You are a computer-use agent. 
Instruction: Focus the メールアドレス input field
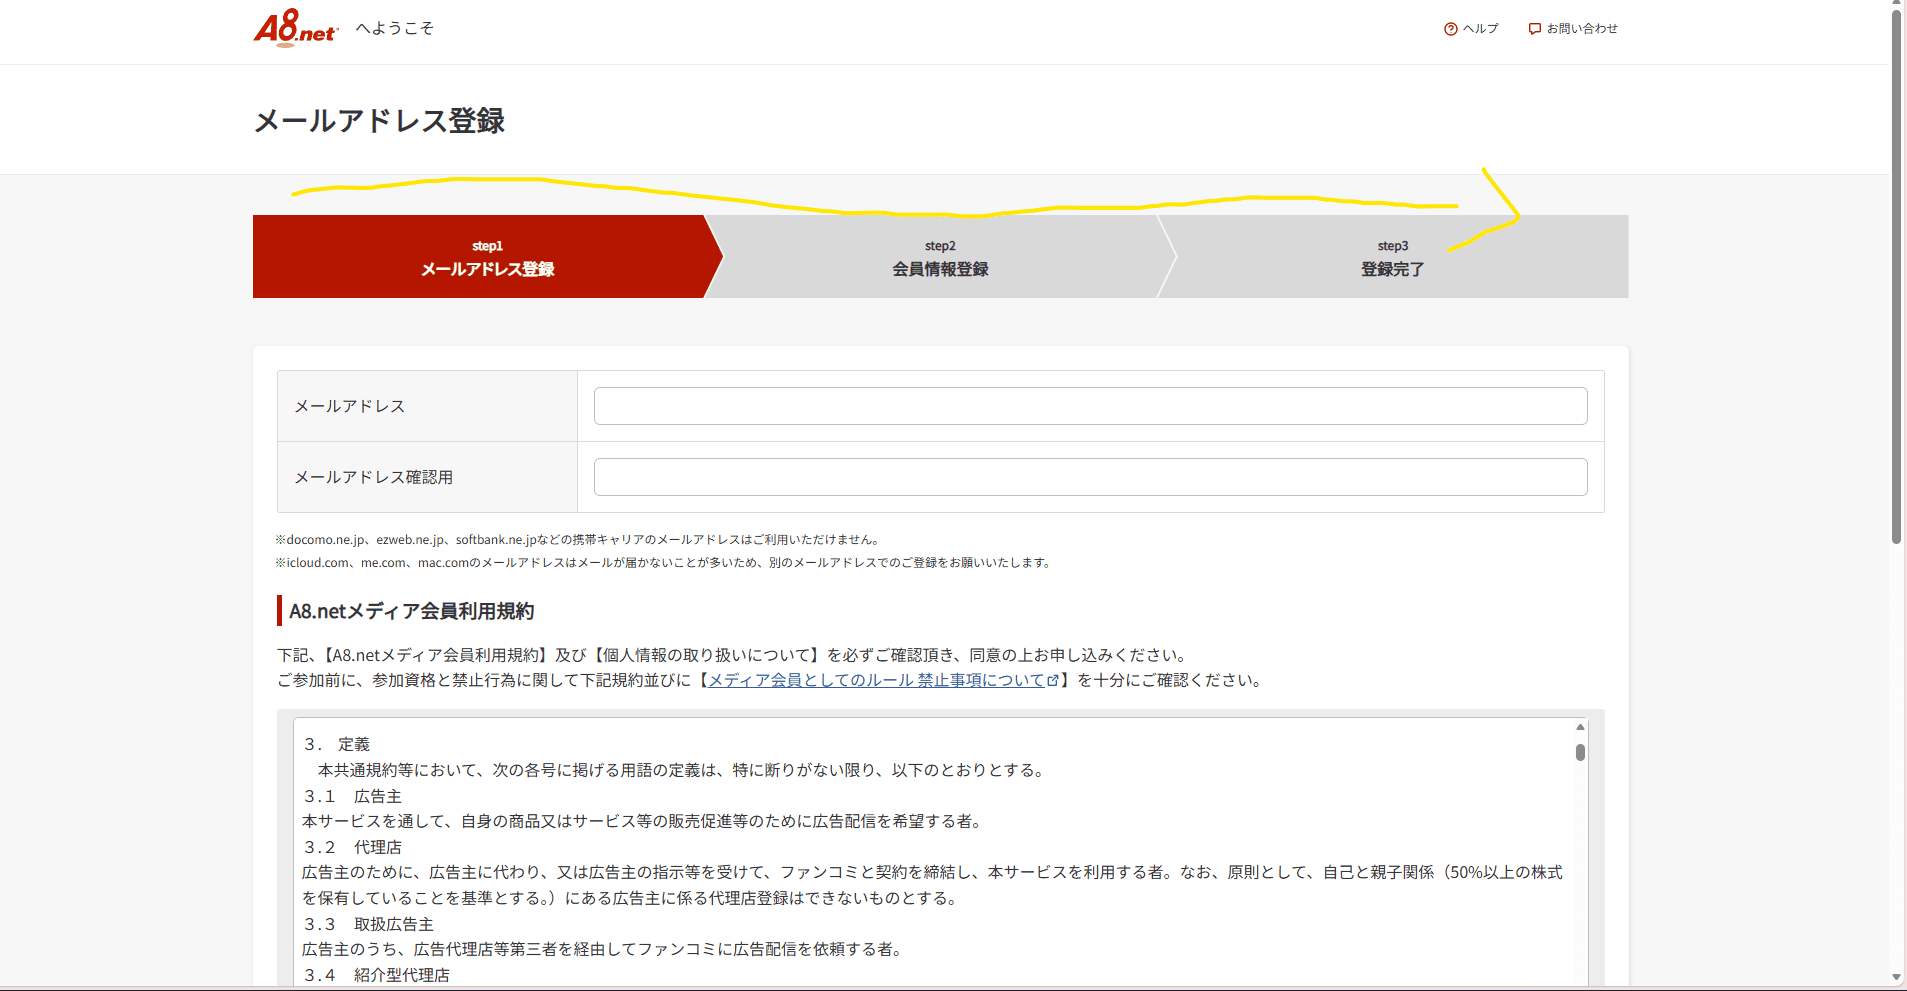pyautogui.click(x=1090, y=406)
